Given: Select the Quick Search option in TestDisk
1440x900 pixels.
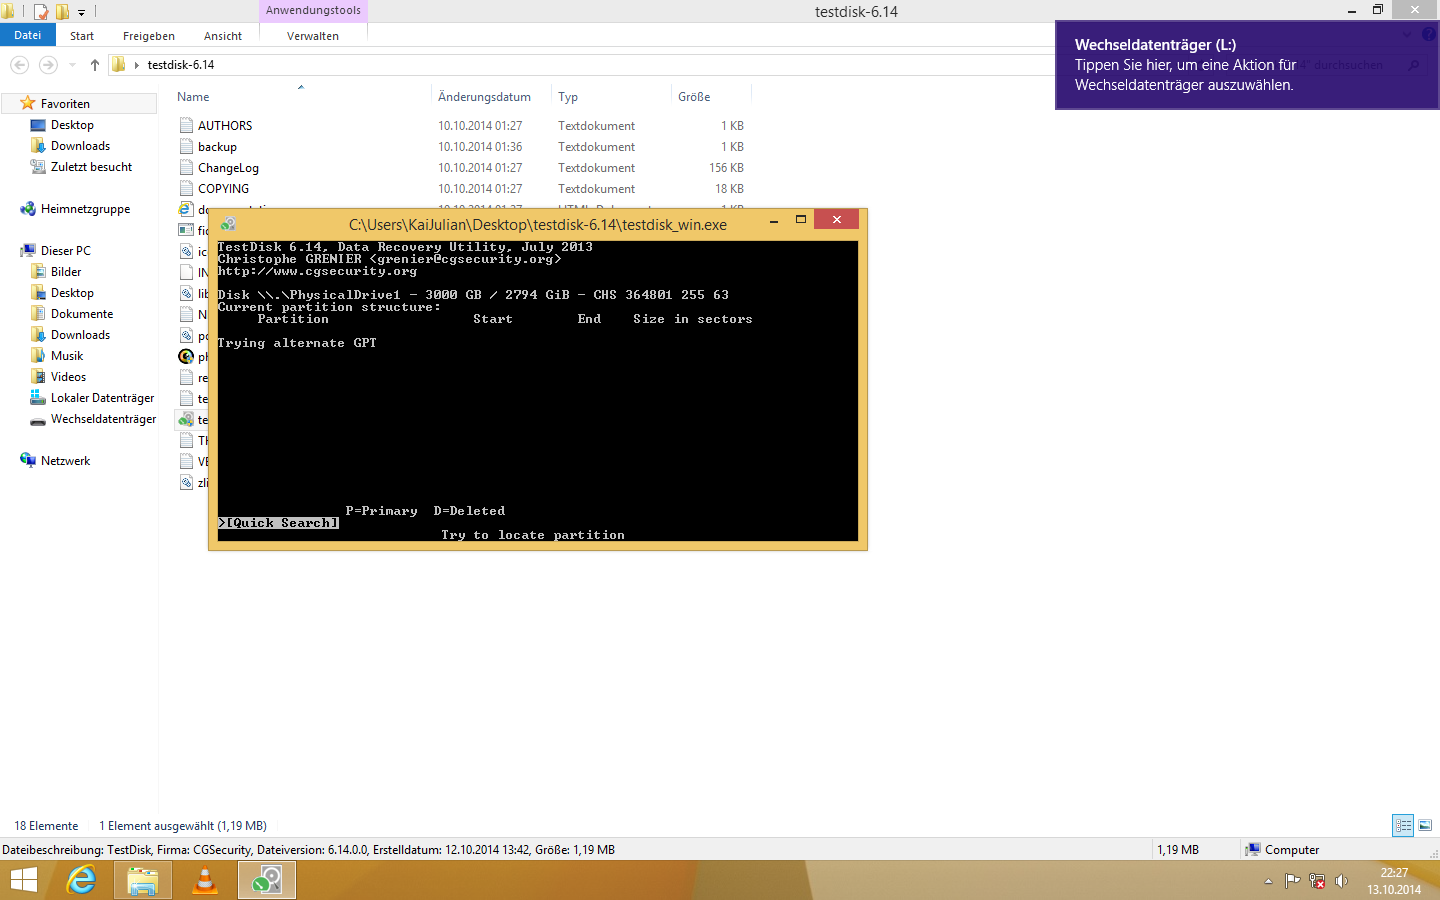Looking at the screenshot, I should (x=279, y=523).
